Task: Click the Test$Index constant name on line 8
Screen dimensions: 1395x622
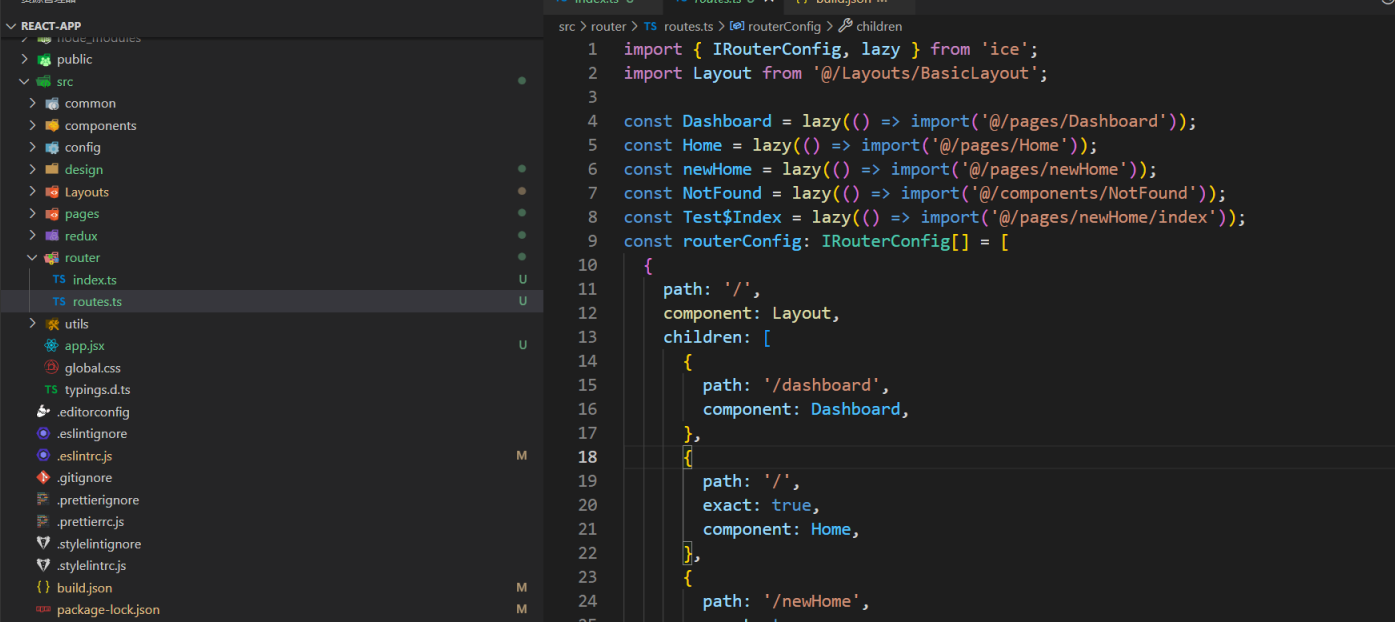Action: [x=732, y=217]
